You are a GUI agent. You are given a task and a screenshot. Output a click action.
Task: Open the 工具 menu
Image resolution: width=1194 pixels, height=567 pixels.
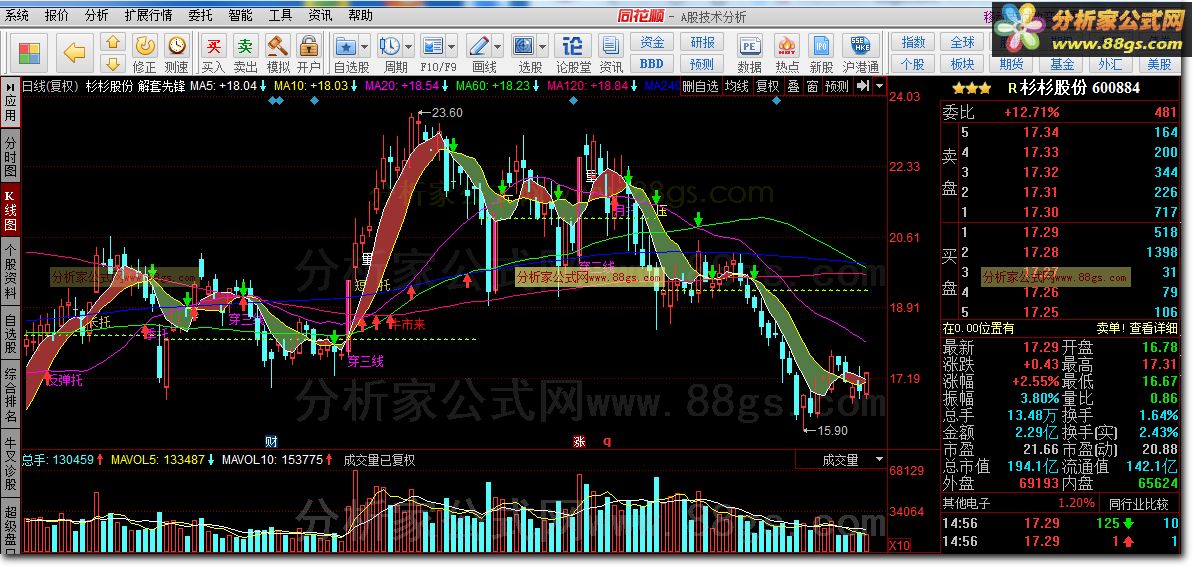click(280, 15)
